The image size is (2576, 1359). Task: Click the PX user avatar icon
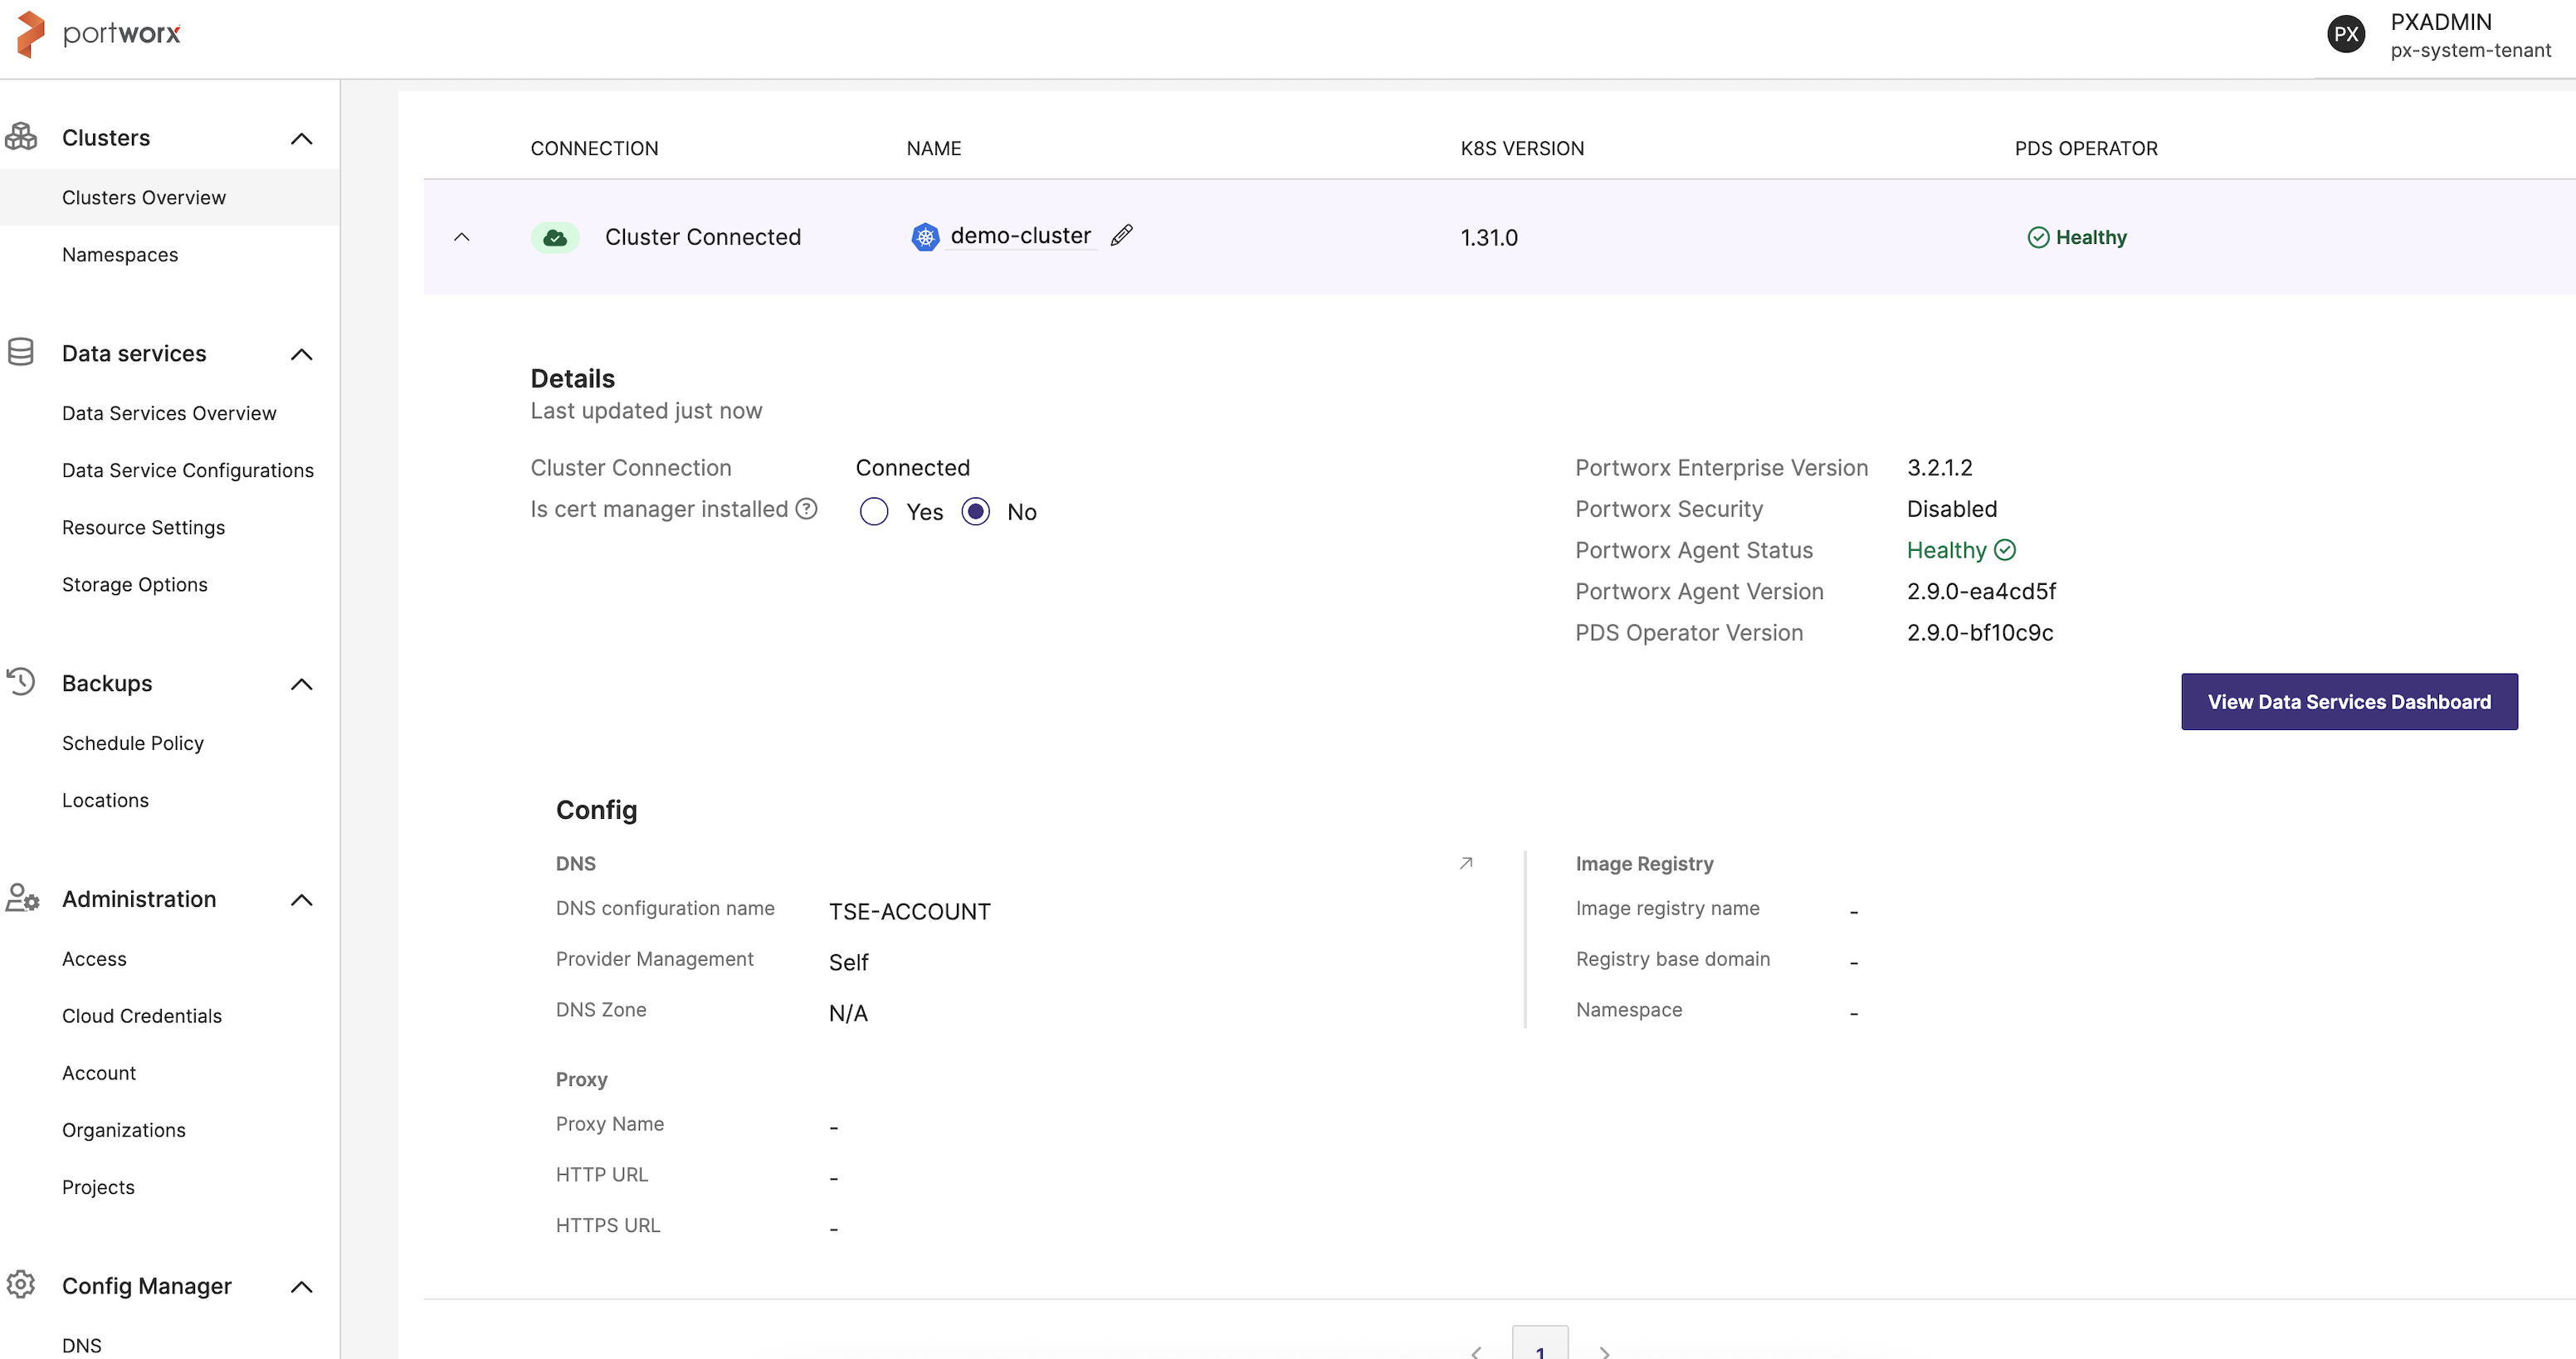[x=2345, y=35]
